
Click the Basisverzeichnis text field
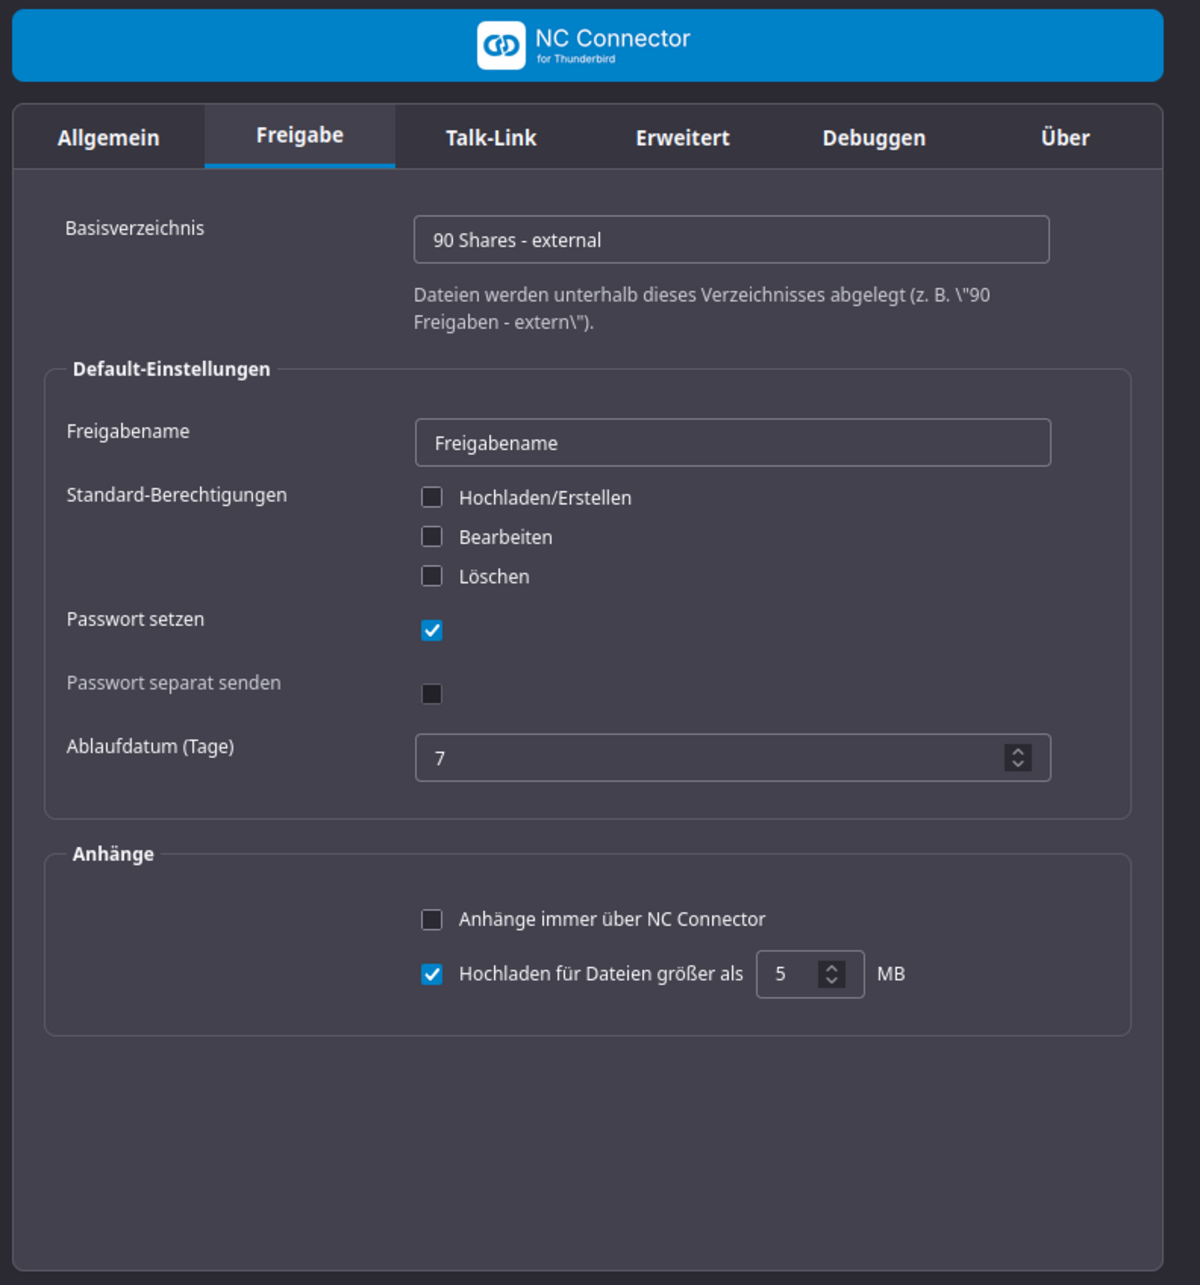(731, 240)
